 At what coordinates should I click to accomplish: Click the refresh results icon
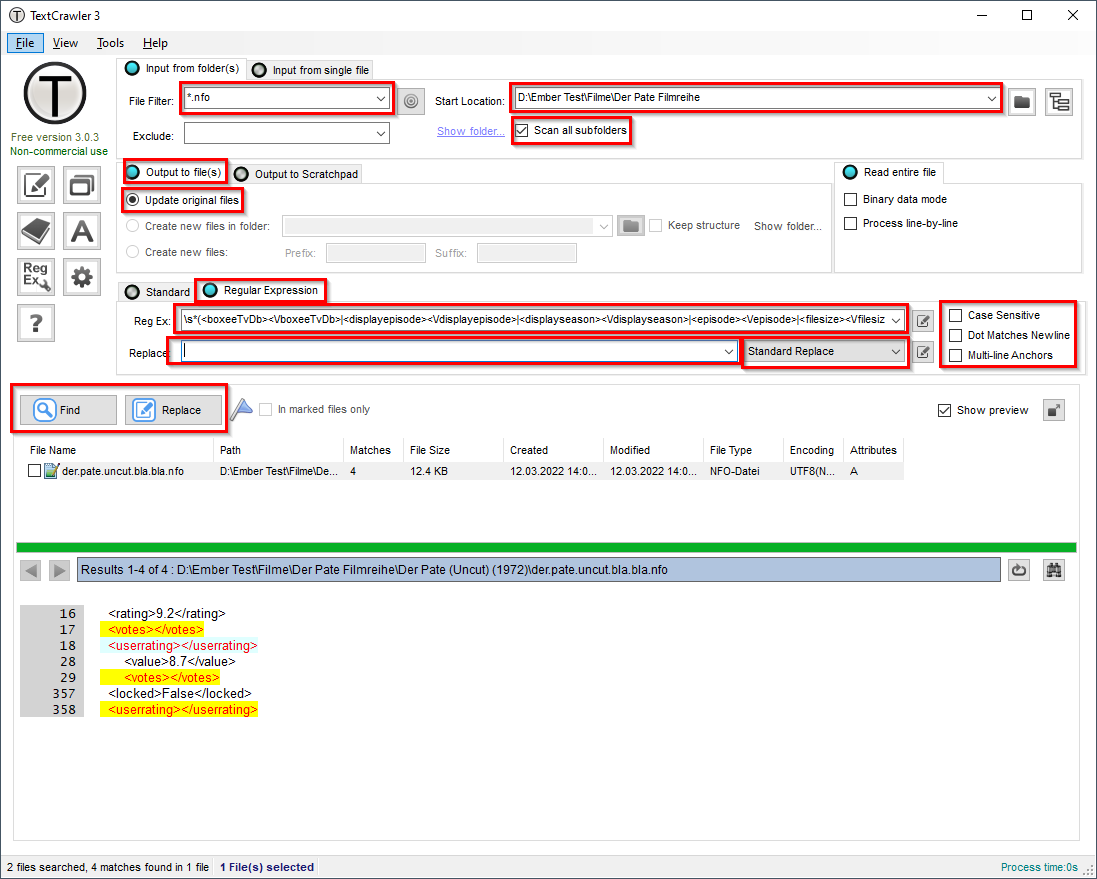click(x=1019, y=570)
